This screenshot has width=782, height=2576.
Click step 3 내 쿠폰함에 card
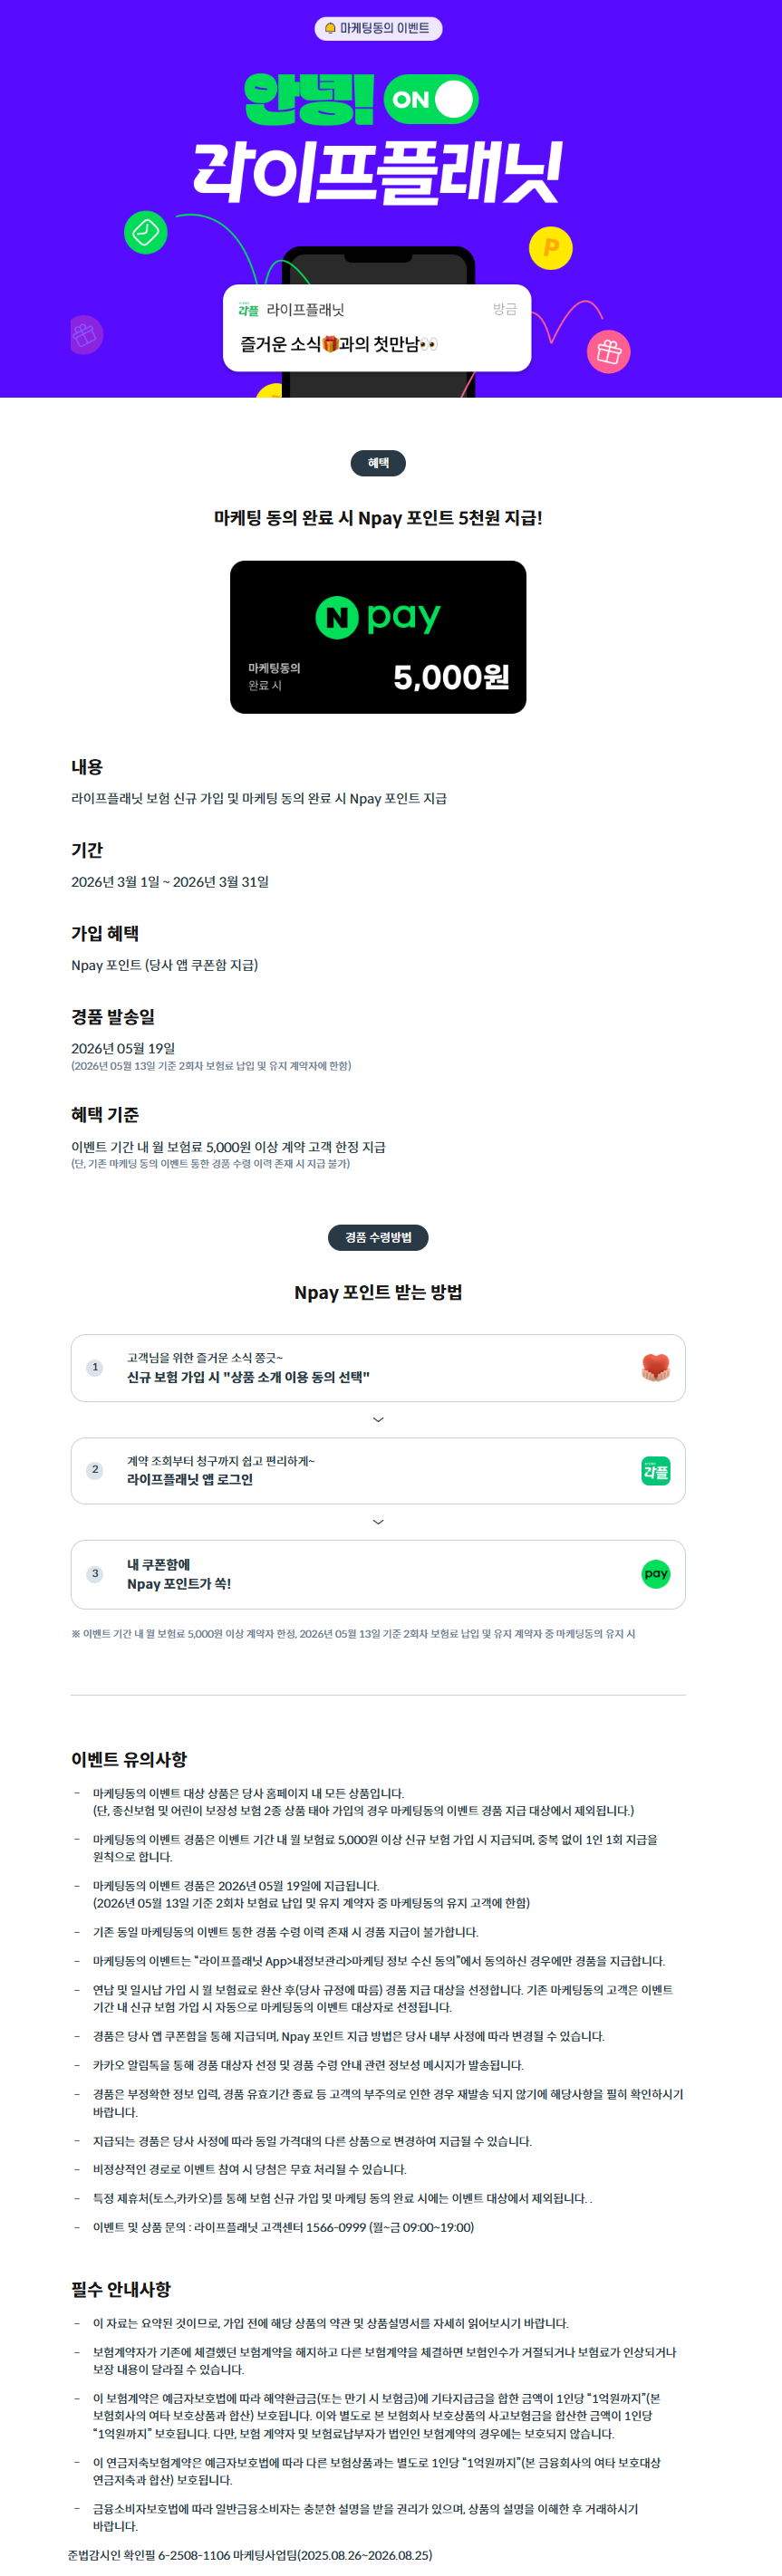[378, 1574]
